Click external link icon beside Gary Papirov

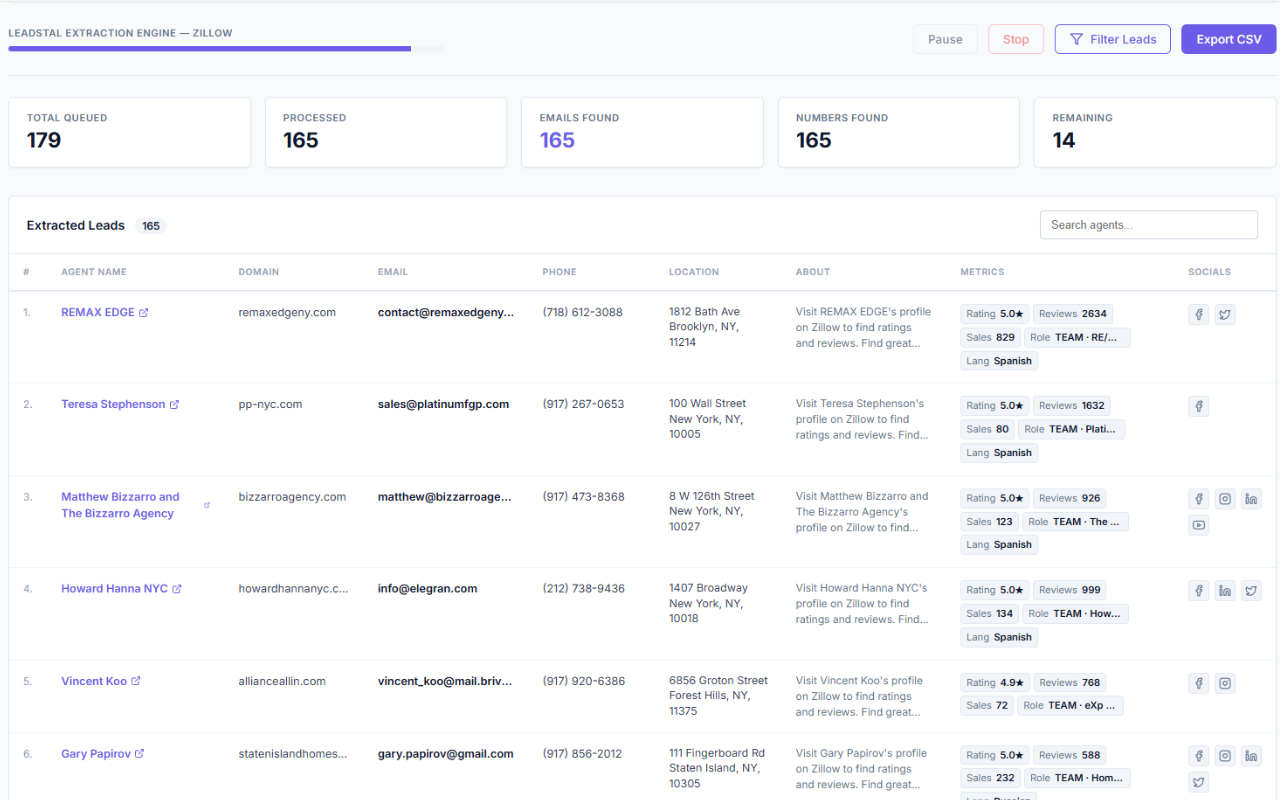tap(140, 754)
